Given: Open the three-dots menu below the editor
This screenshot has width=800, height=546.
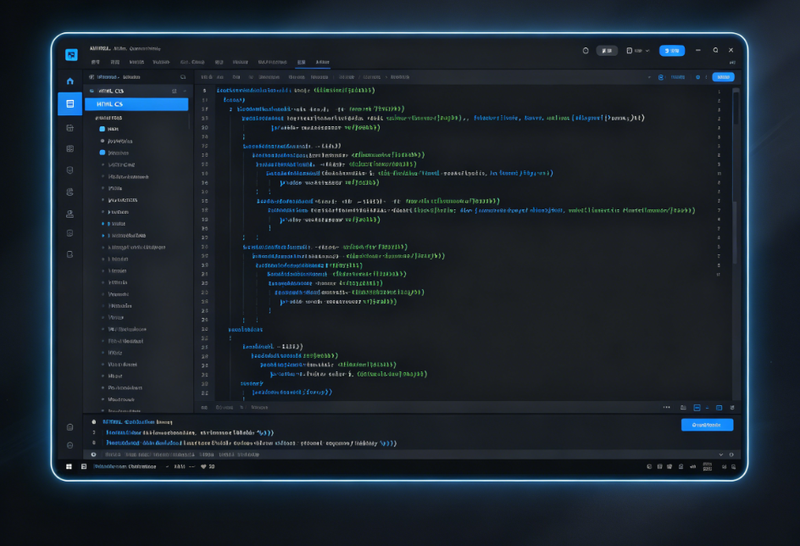Looking at the screenshot, I should tap(666, 407).
